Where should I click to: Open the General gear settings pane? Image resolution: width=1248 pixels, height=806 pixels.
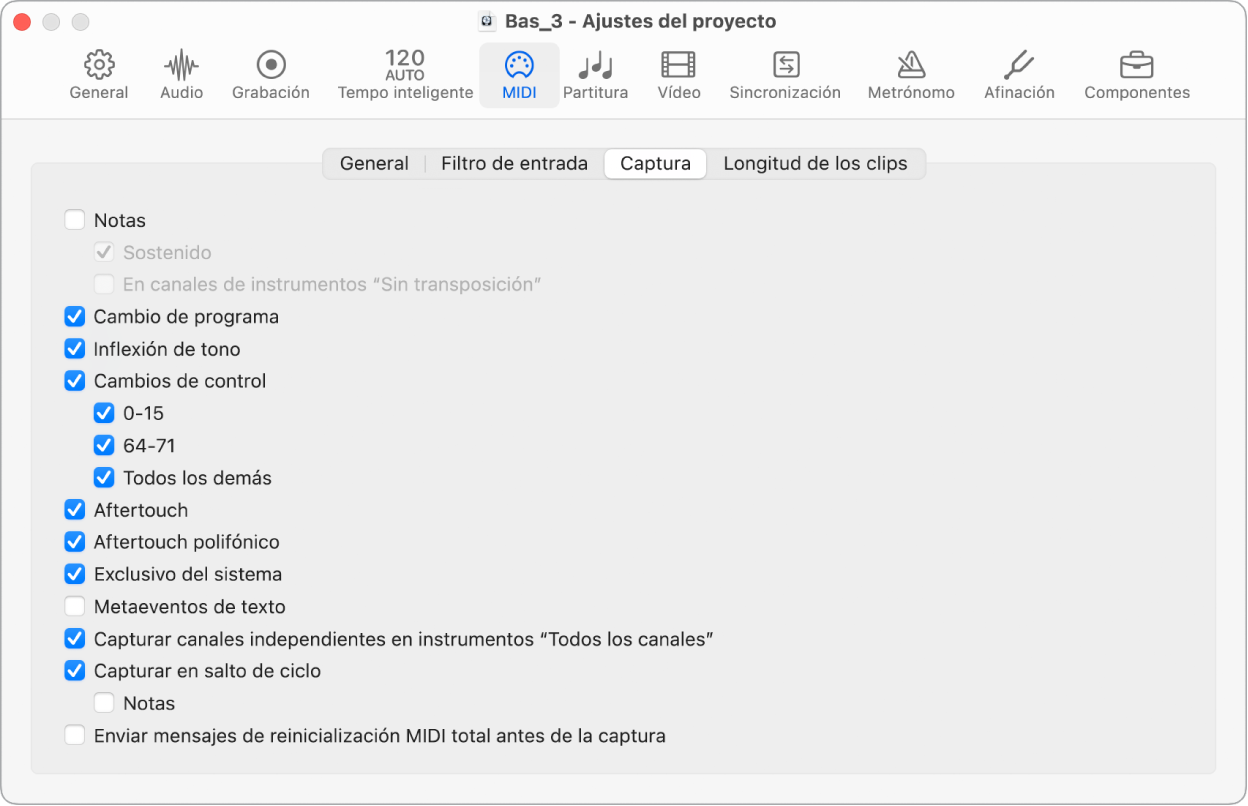98,76
